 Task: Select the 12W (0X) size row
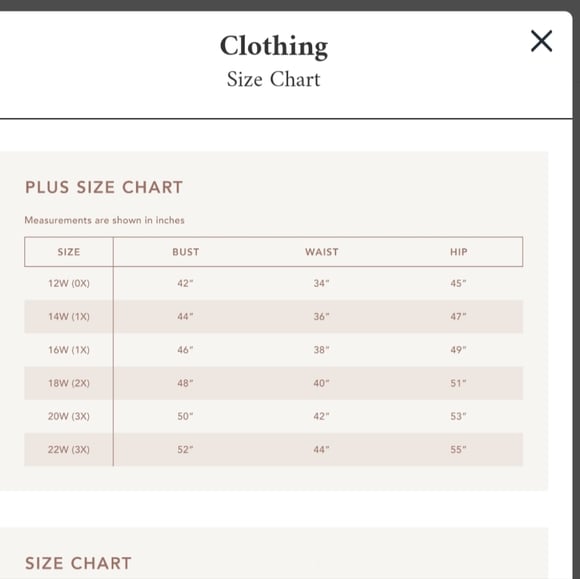(x=274, y=283)
